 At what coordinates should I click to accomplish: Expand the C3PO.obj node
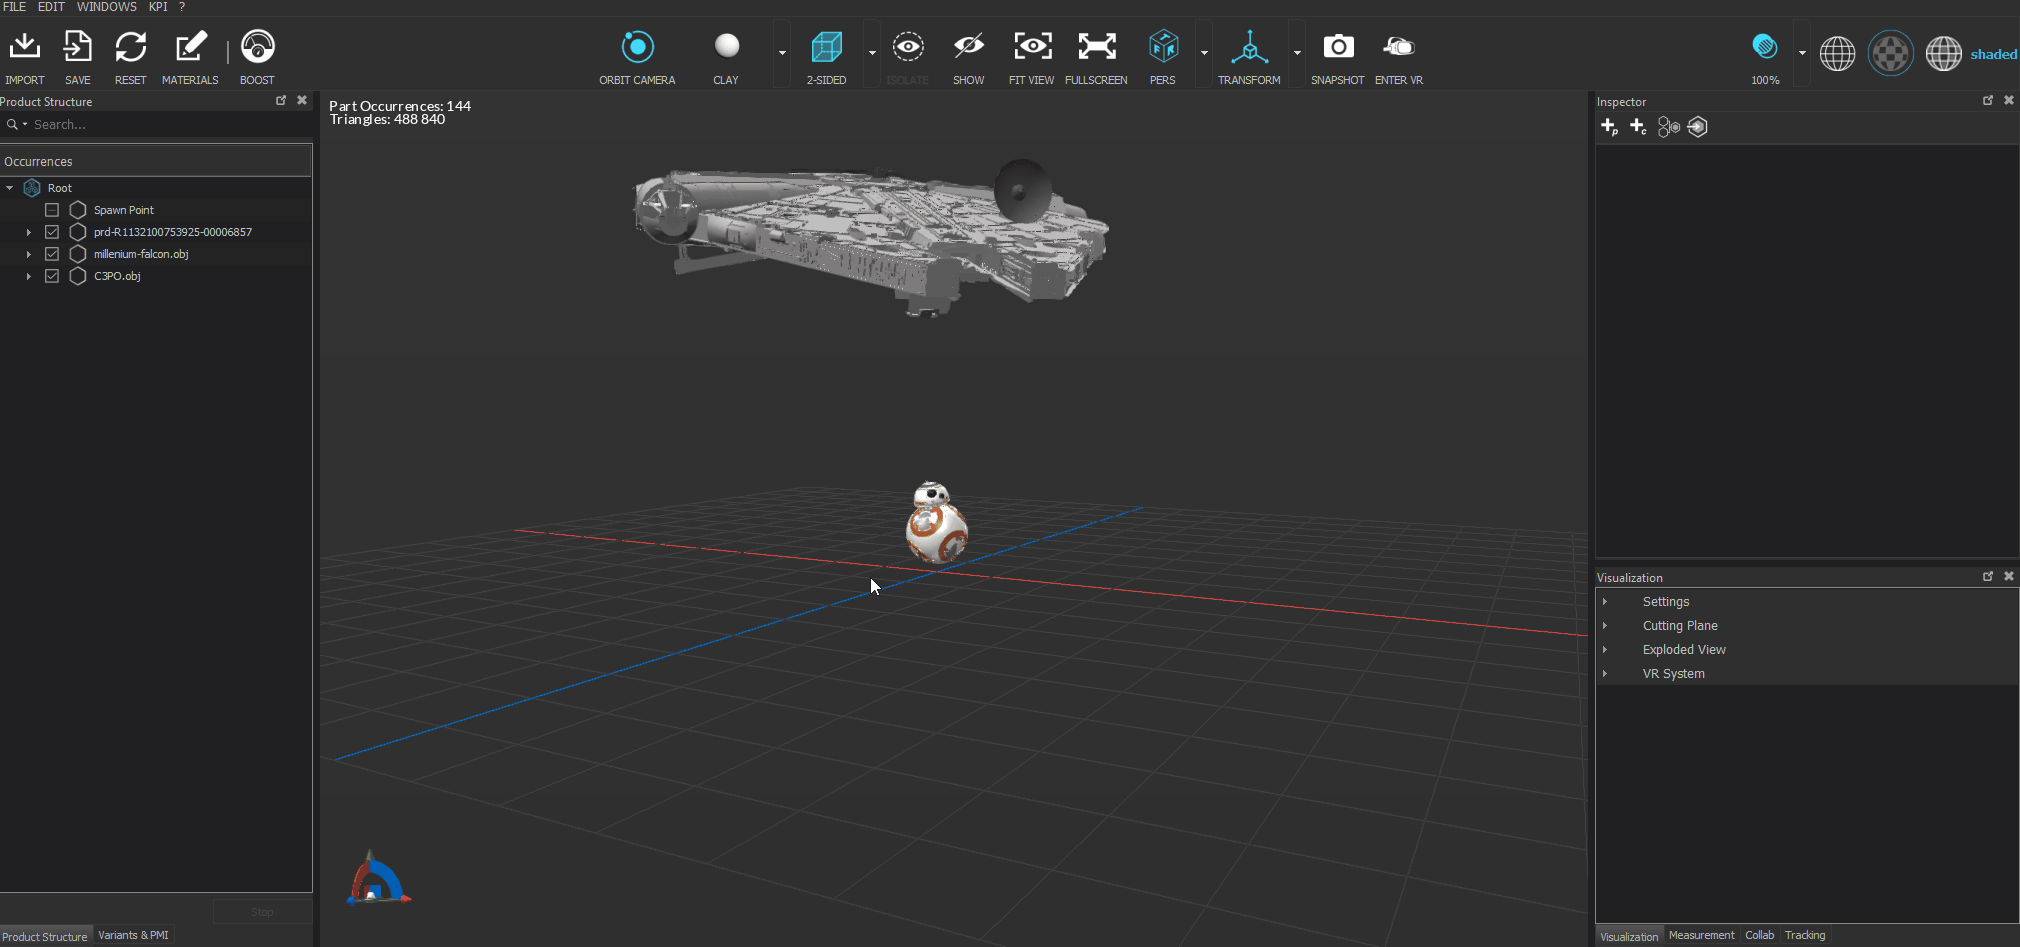29,276
